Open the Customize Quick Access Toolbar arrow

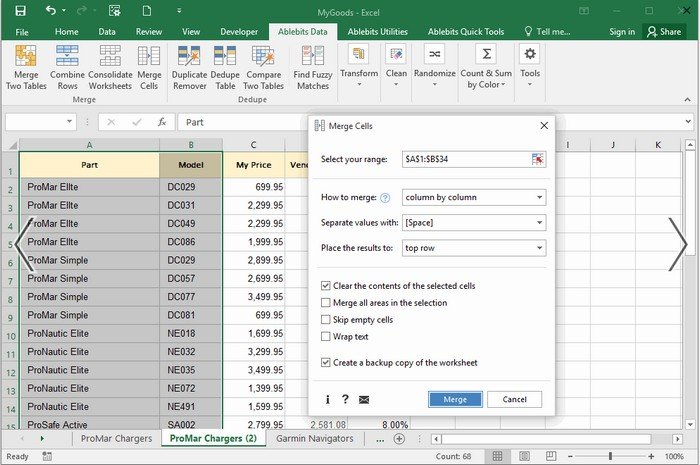179,11
